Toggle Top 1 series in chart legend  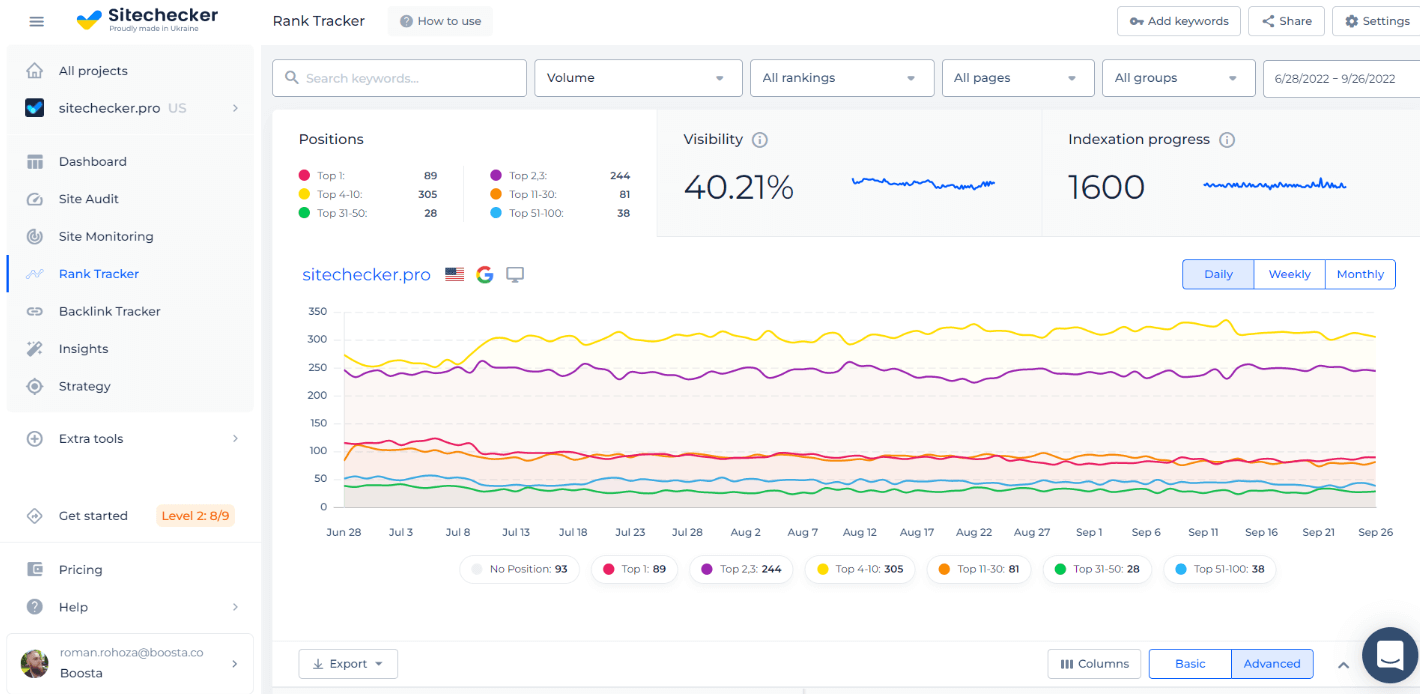tap(635, 569)
